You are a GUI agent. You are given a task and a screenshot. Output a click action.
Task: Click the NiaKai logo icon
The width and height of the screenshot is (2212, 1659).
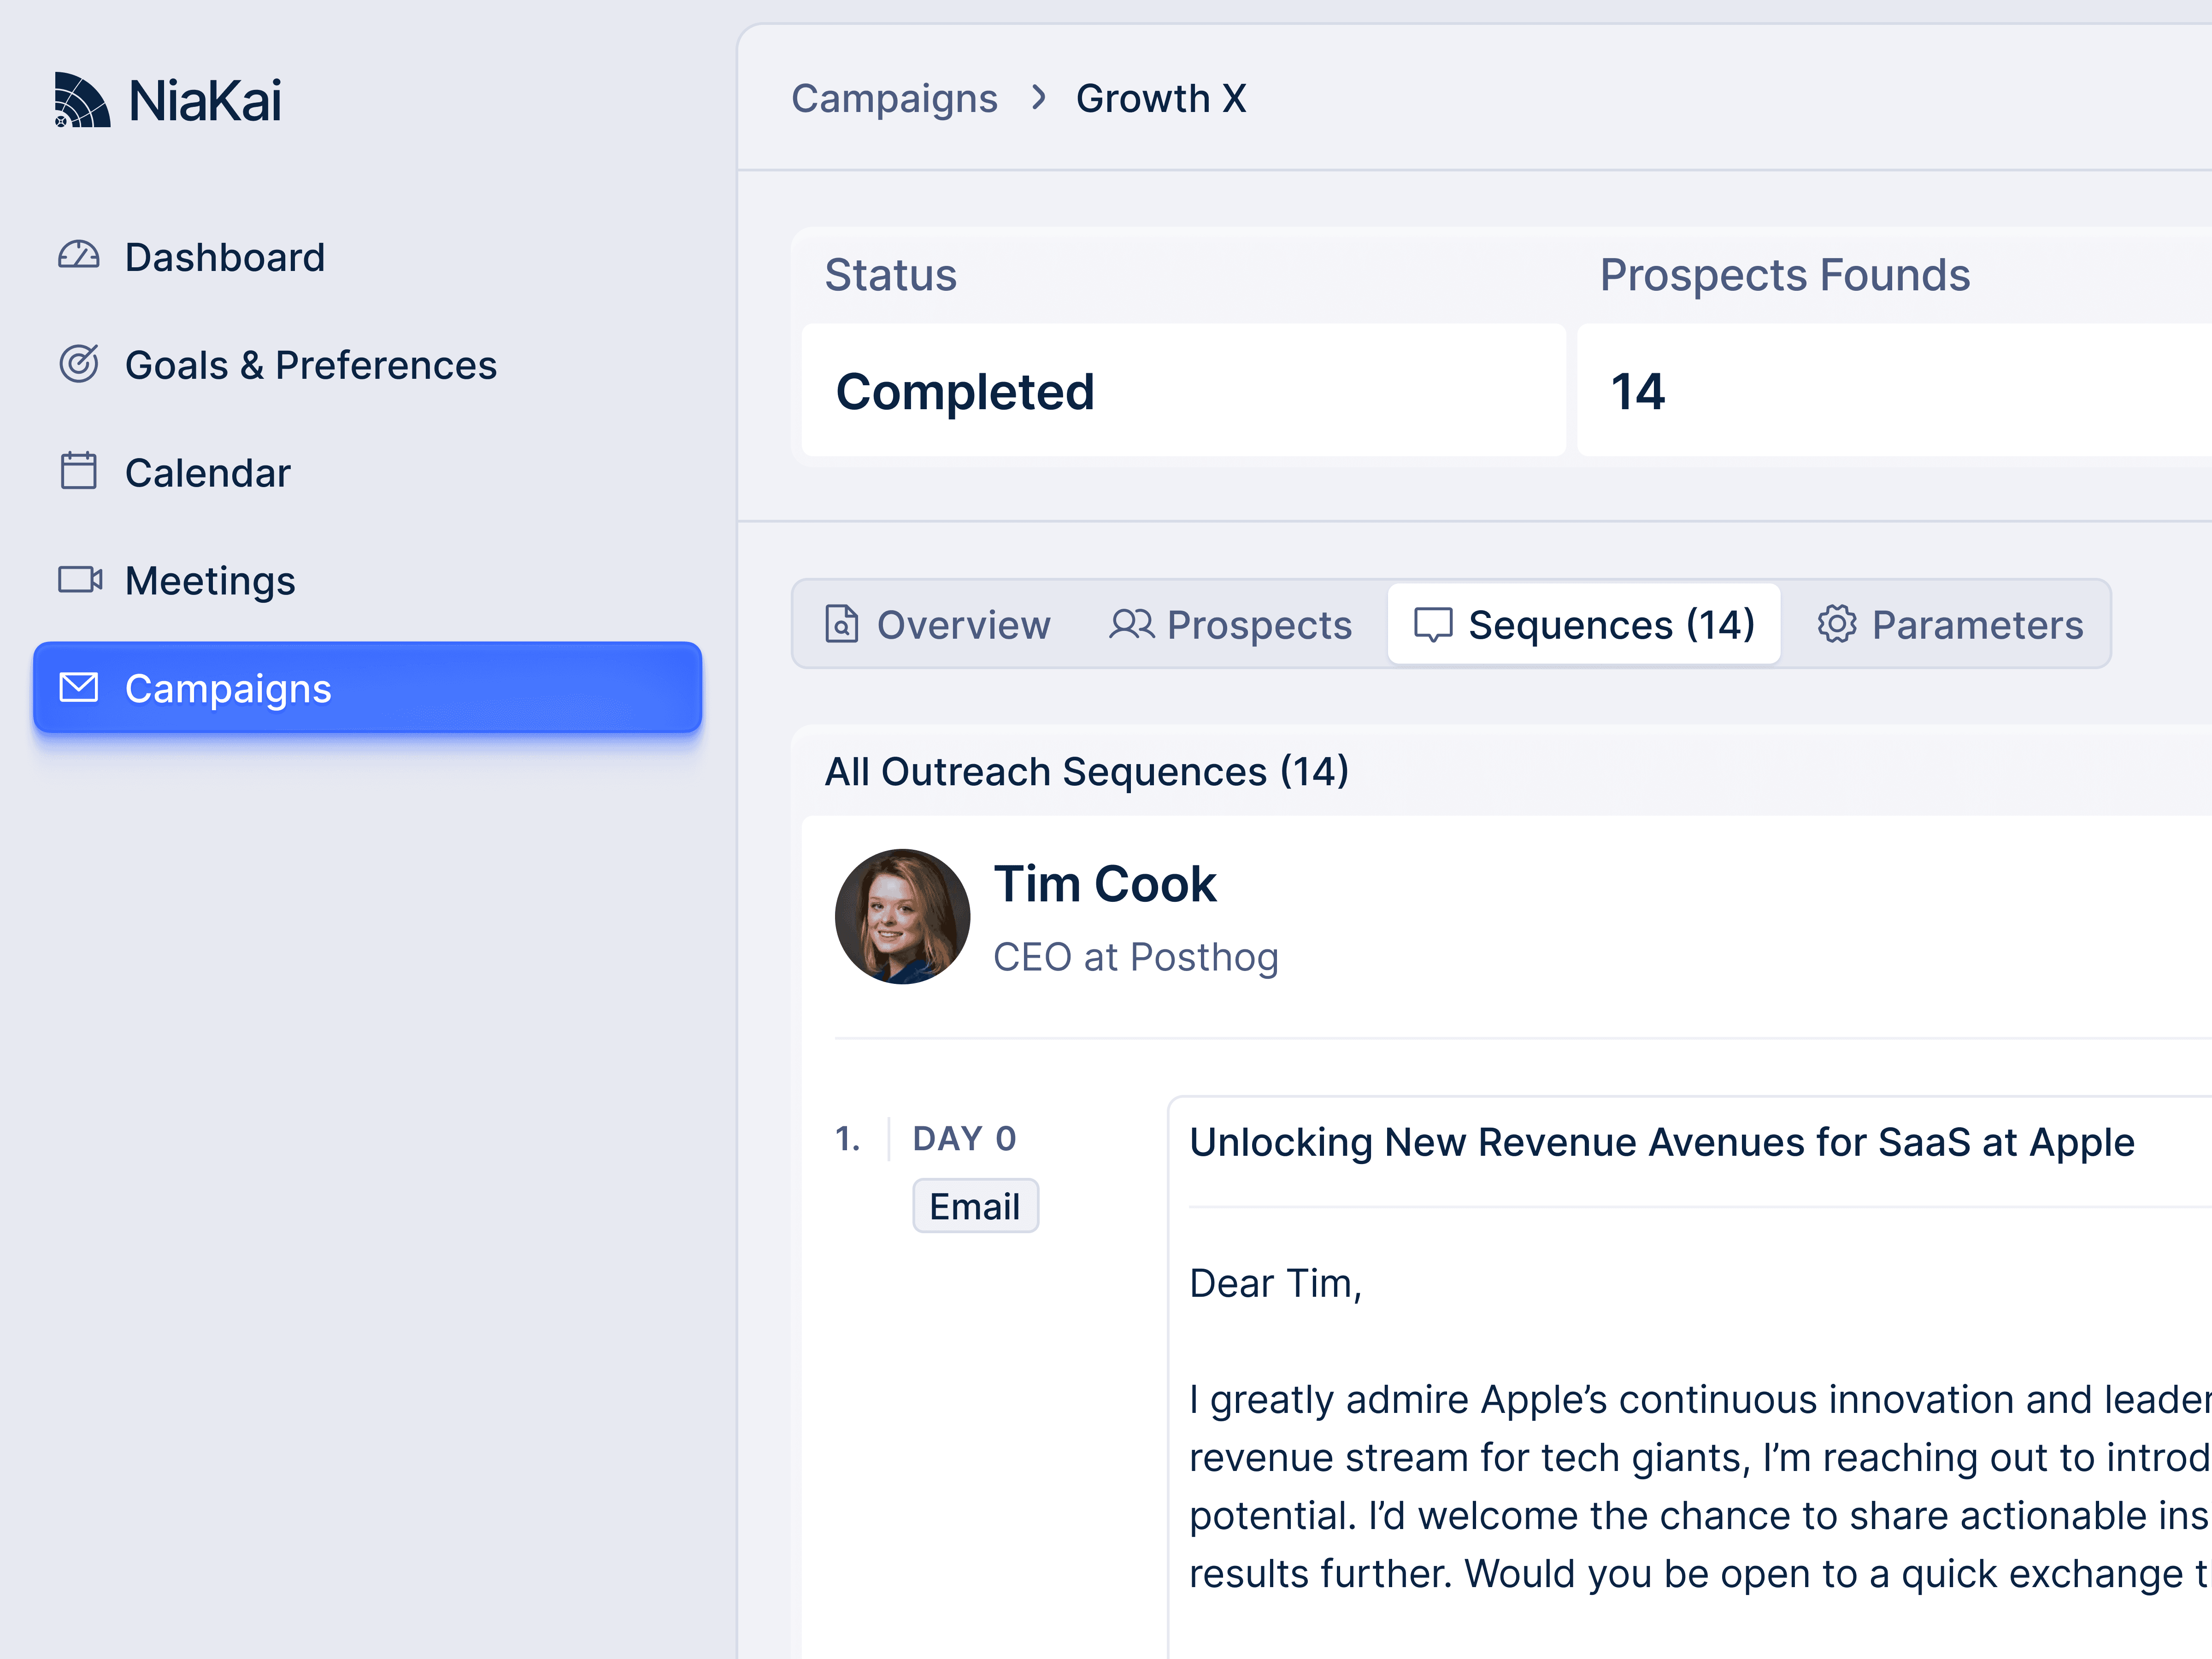point(82,100)
